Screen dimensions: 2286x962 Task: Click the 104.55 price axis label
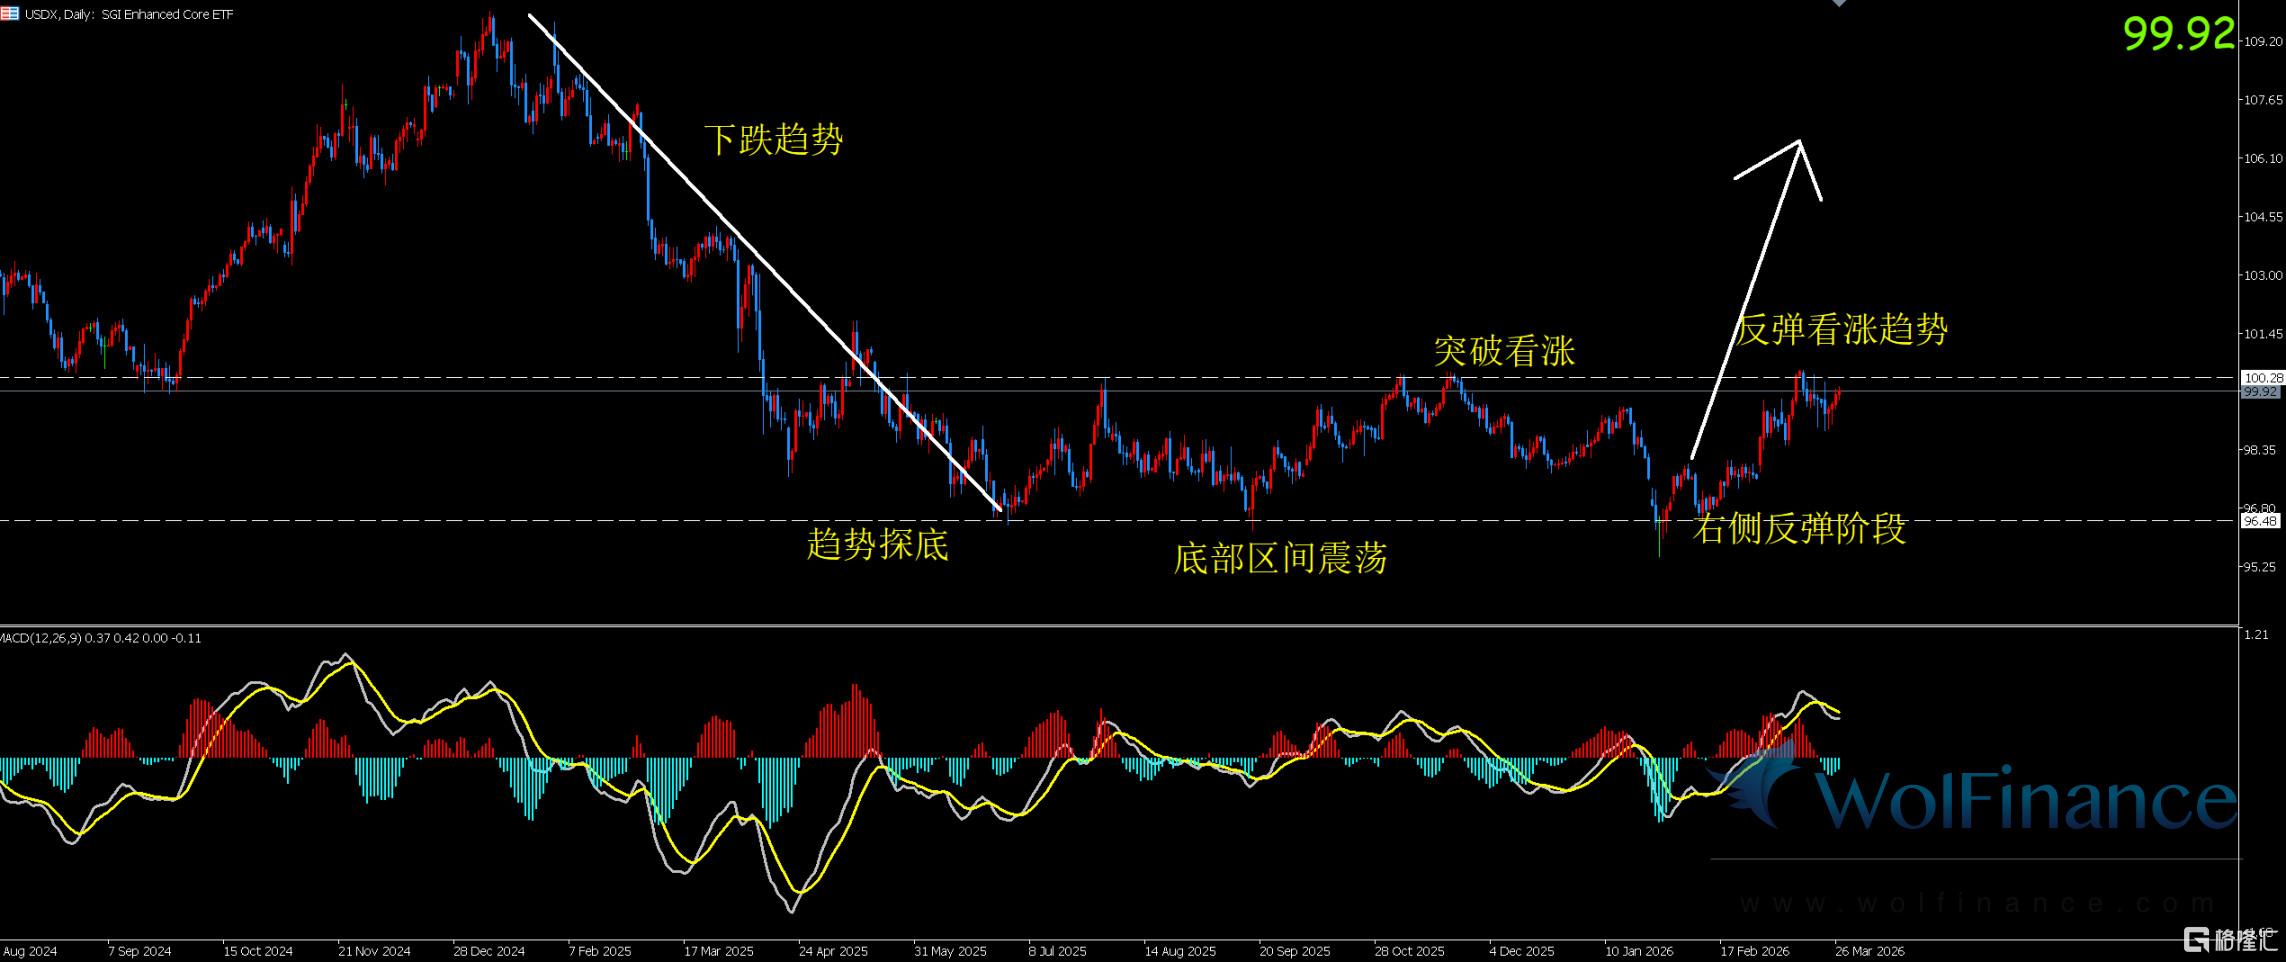pyautogui.click(x=2263, y=217)
